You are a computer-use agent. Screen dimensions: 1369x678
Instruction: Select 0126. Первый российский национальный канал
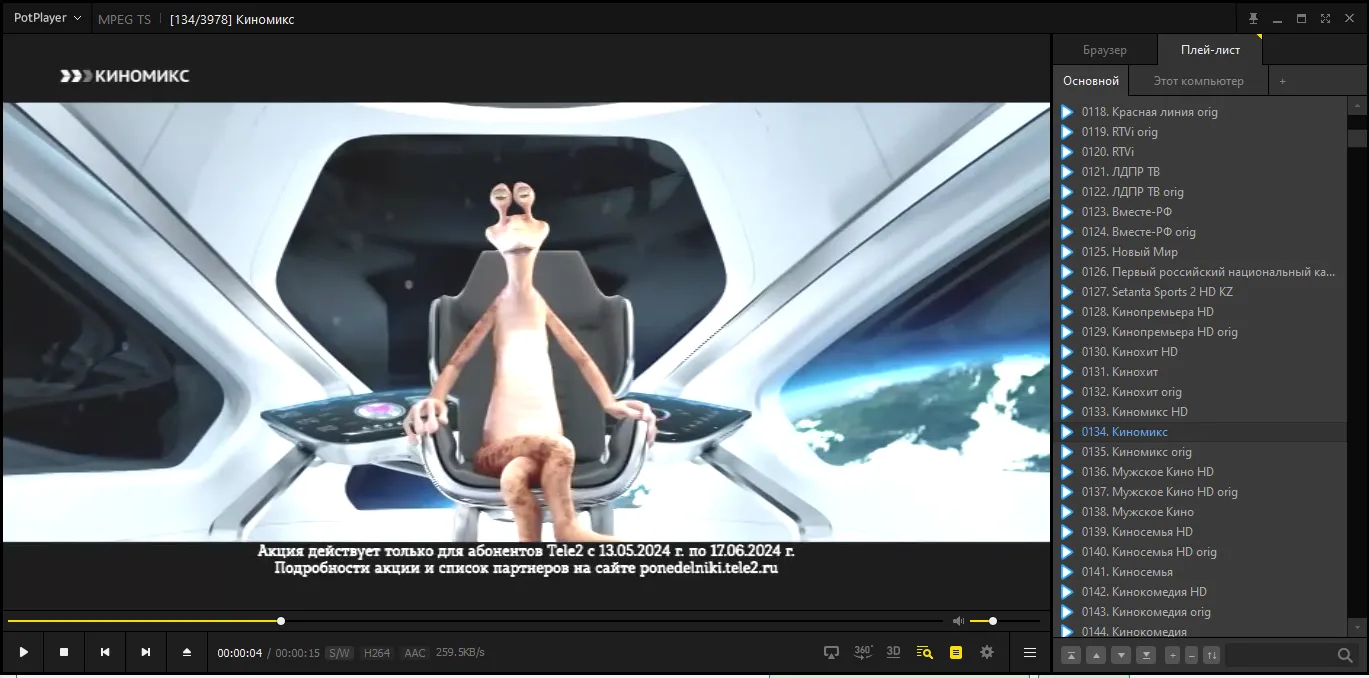1200,272
